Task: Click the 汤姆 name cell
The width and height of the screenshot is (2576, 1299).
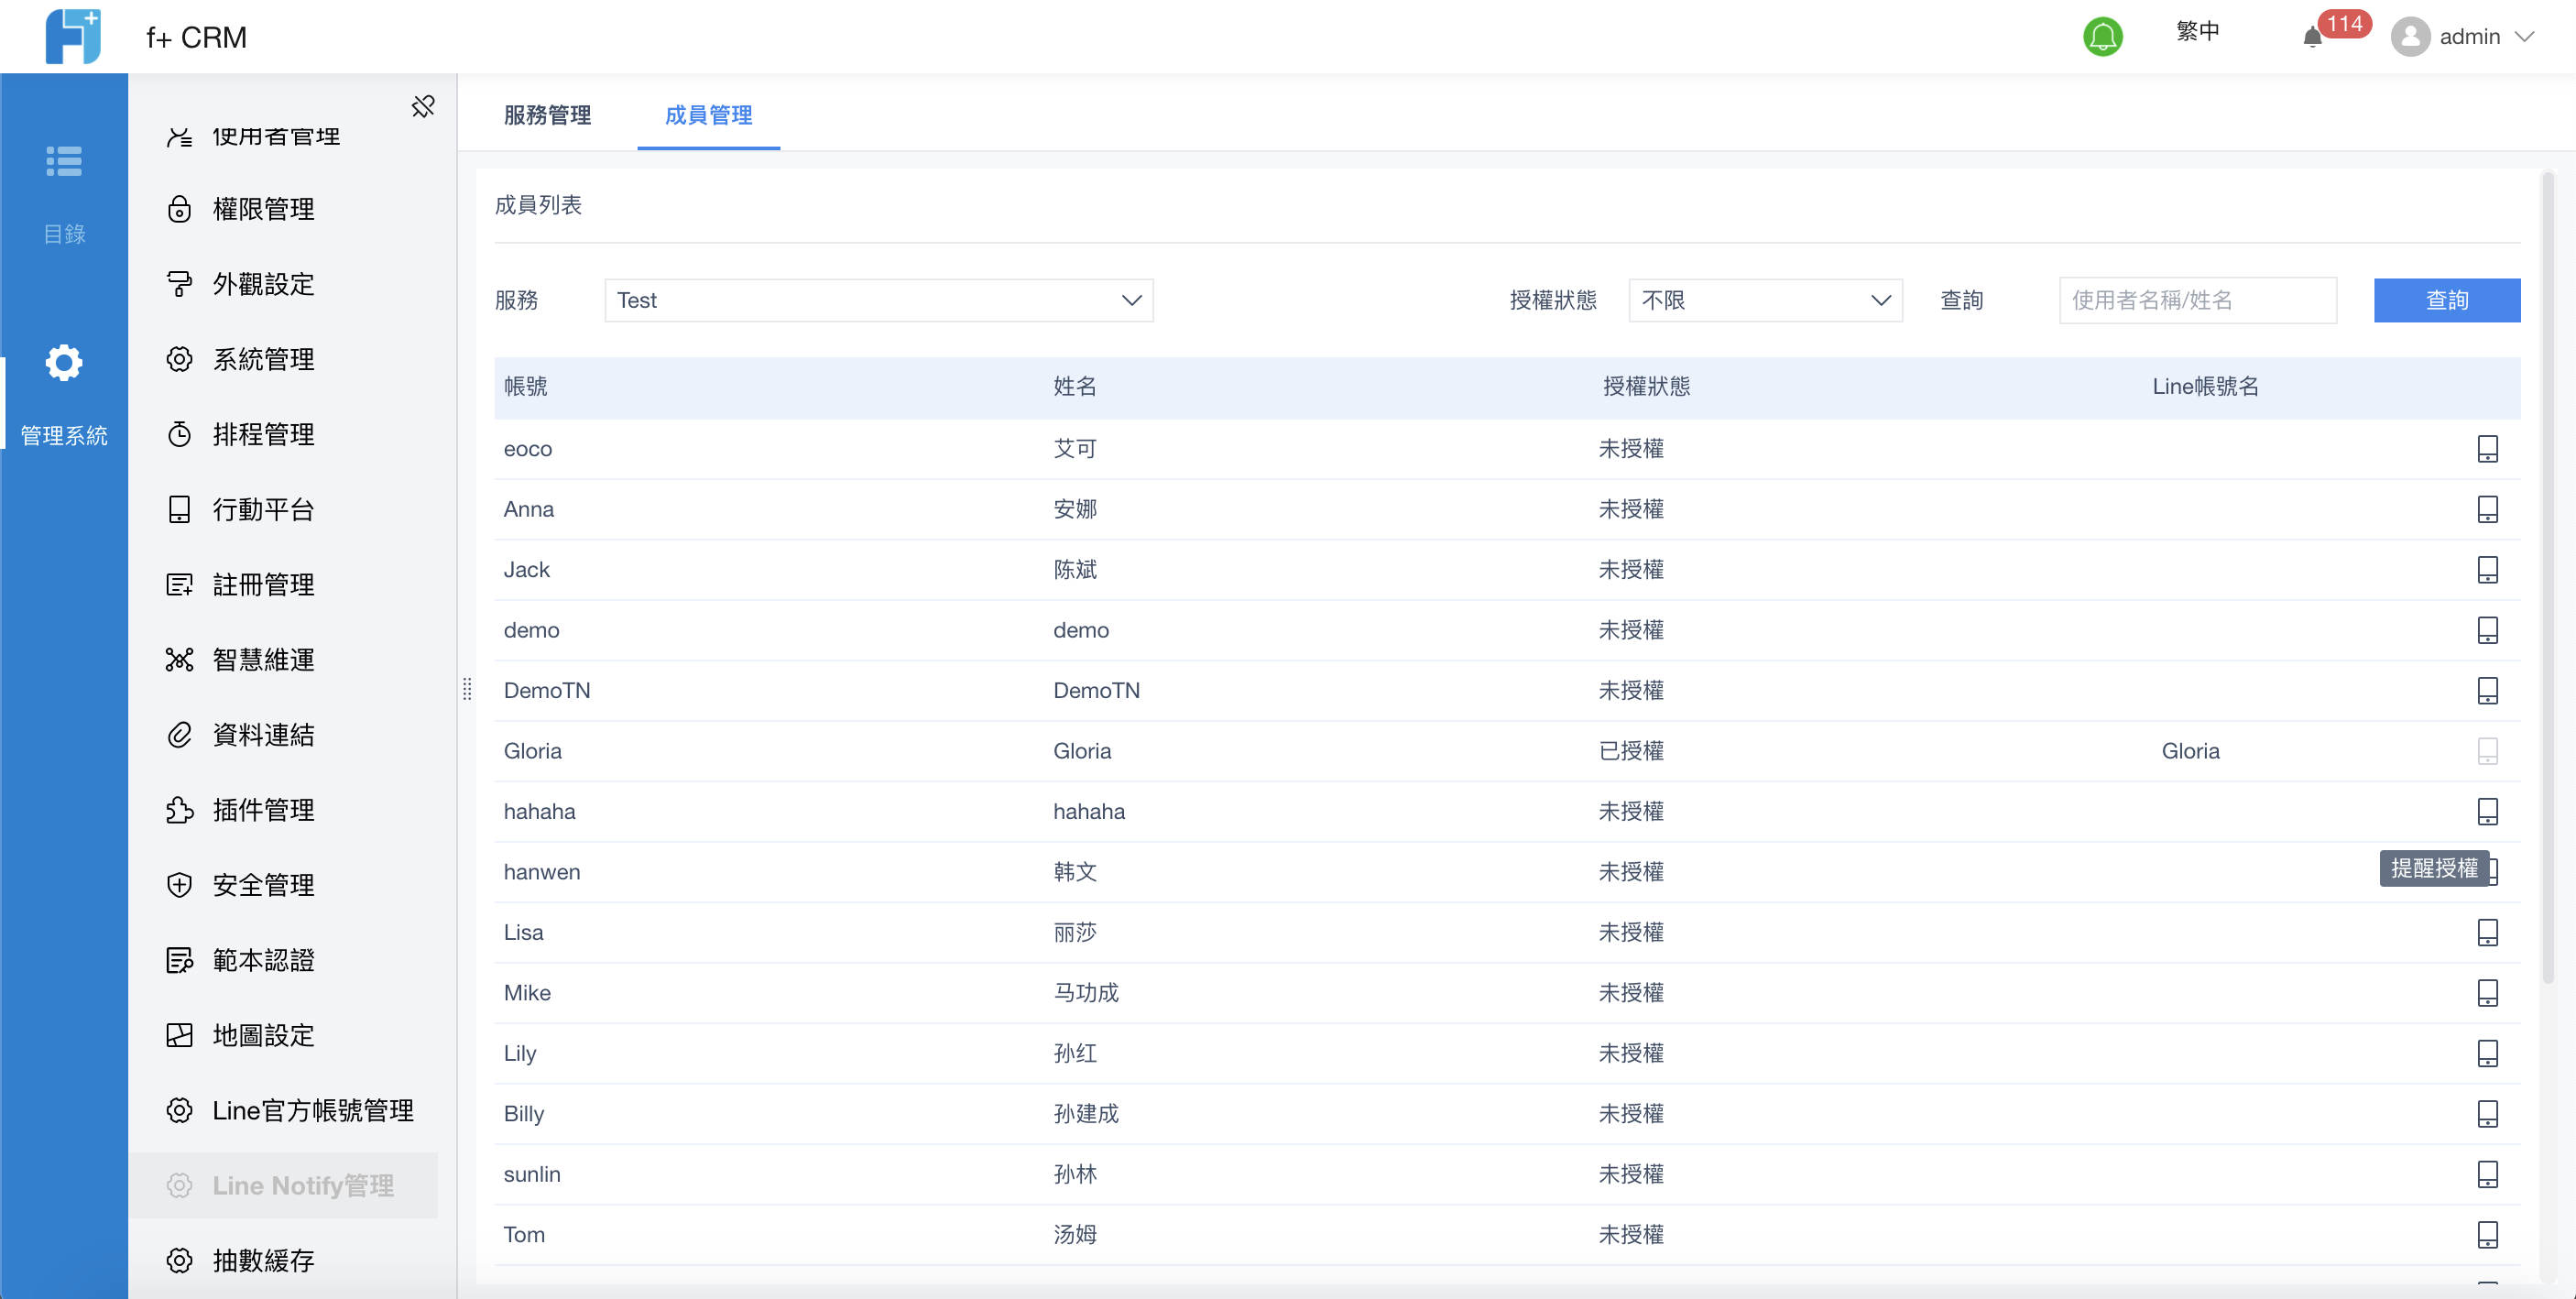Action: [x=1075, y=1235]
